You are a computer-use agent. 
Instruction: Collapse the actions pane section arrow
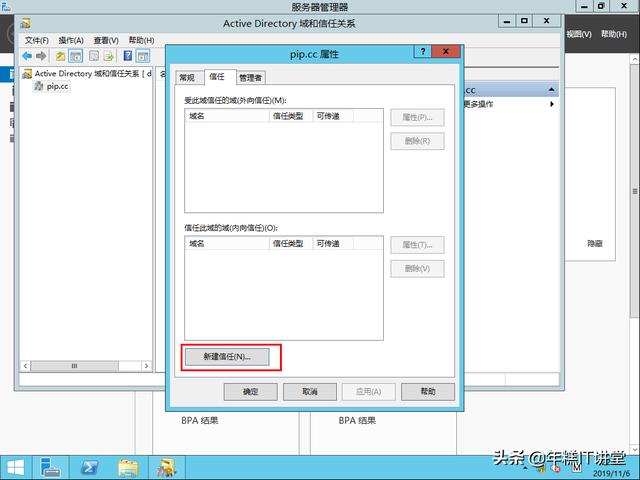tap(551, 89)
